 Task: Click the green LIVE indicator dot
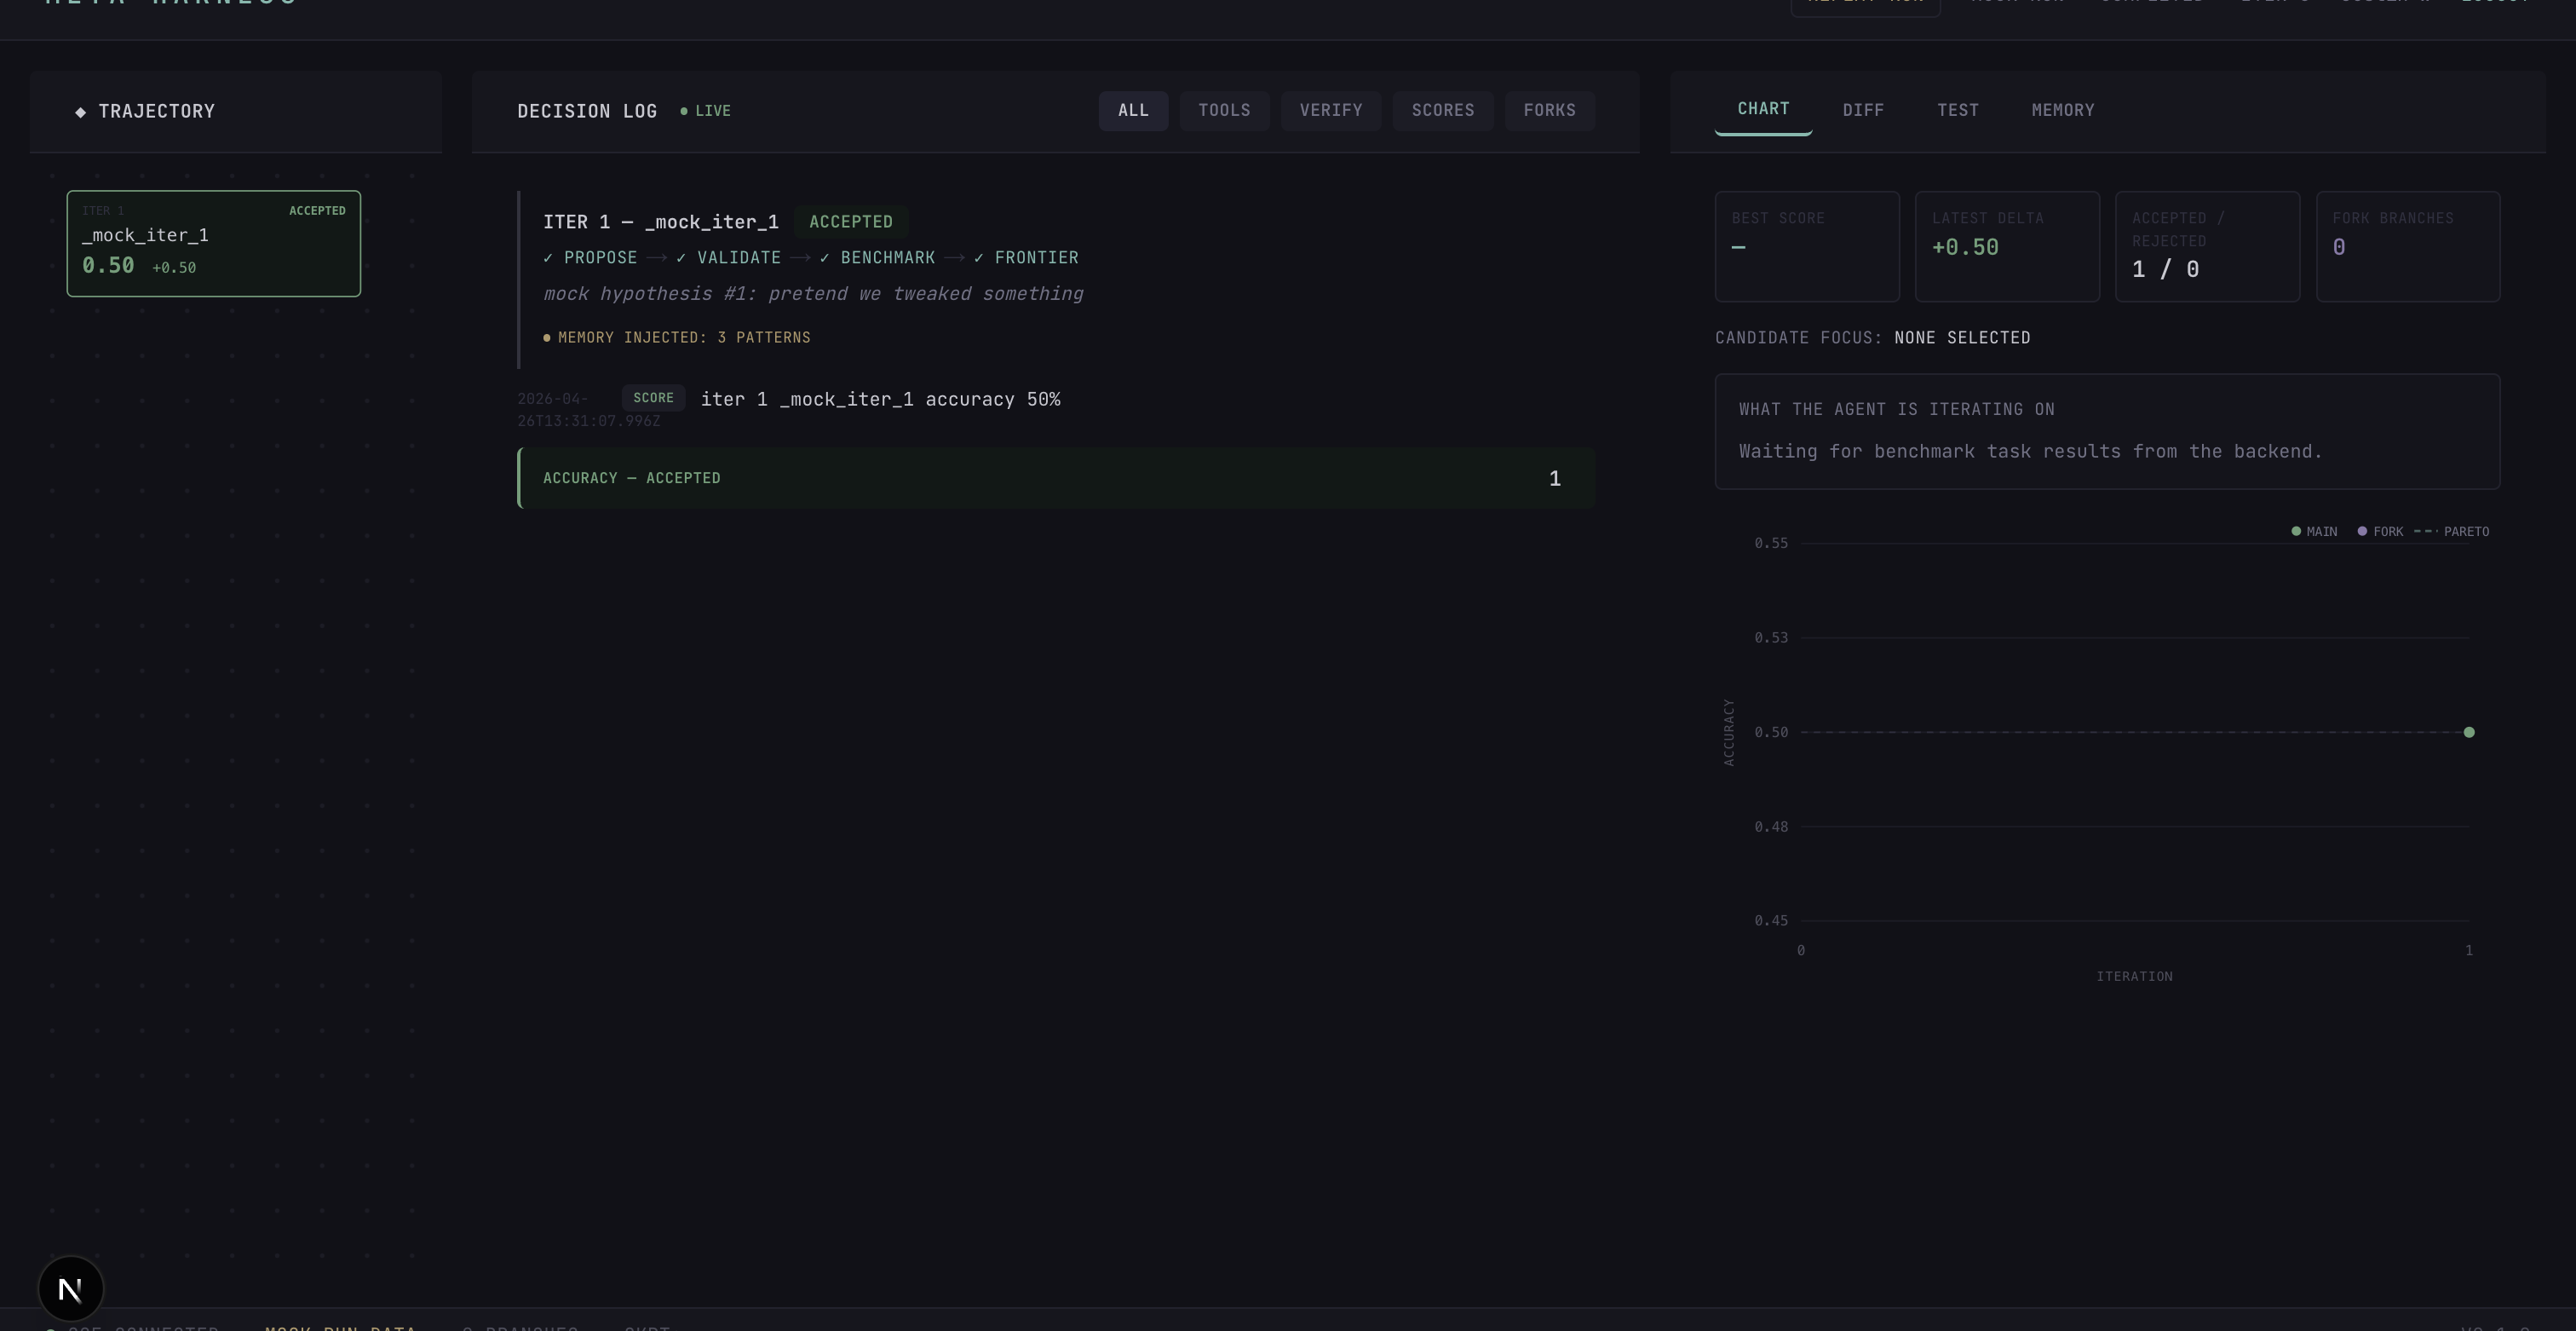684,111
